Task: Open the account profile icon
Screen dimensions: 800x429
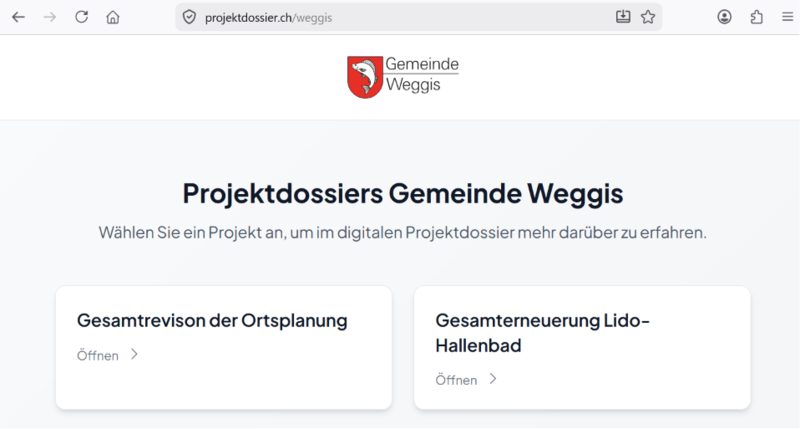Action: [724, 17]
